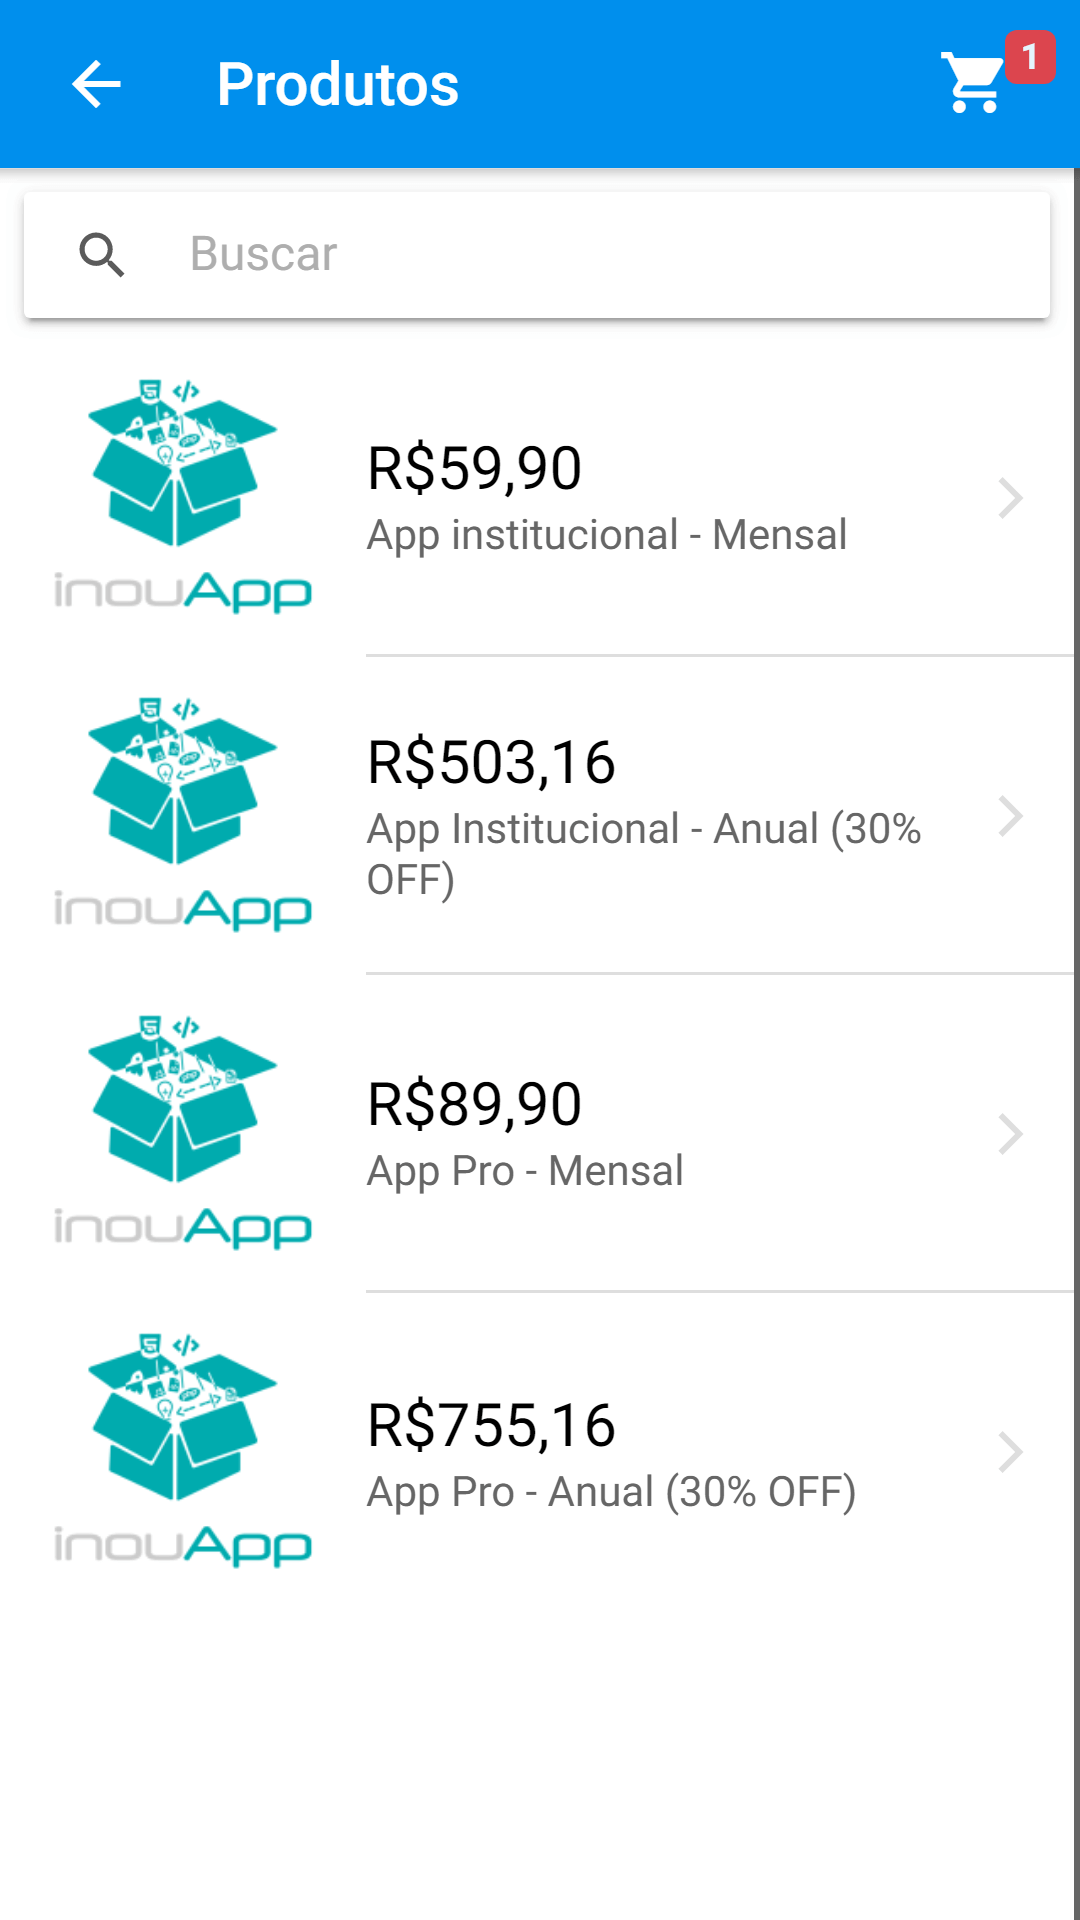The height and width of the screenshot is (1920, 1080).
Task: Open the shopping cart icon
Action: [x=973, y=83]
